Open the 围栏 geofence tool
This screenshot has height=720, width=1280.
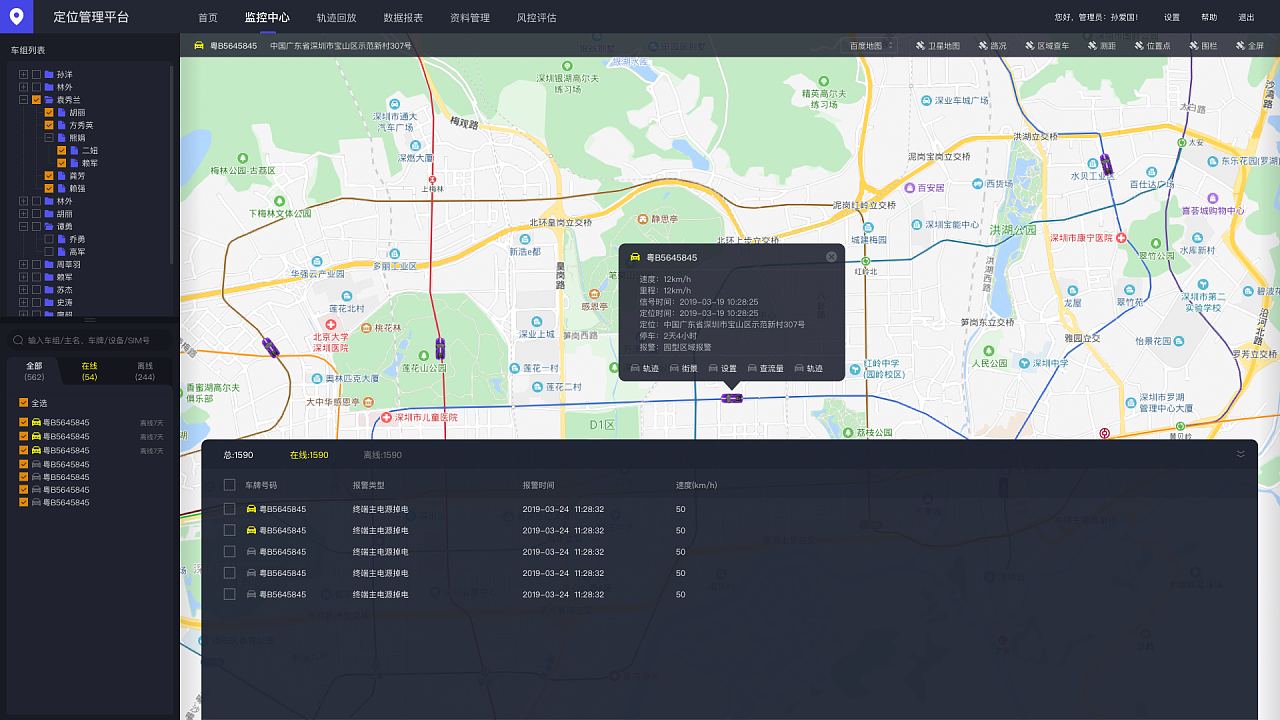1202,46
